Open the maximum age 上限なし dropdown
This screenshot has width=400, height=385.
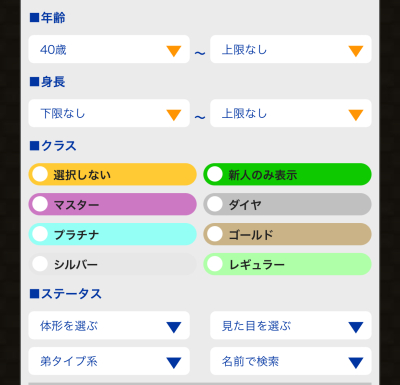[x=291, y=49]
